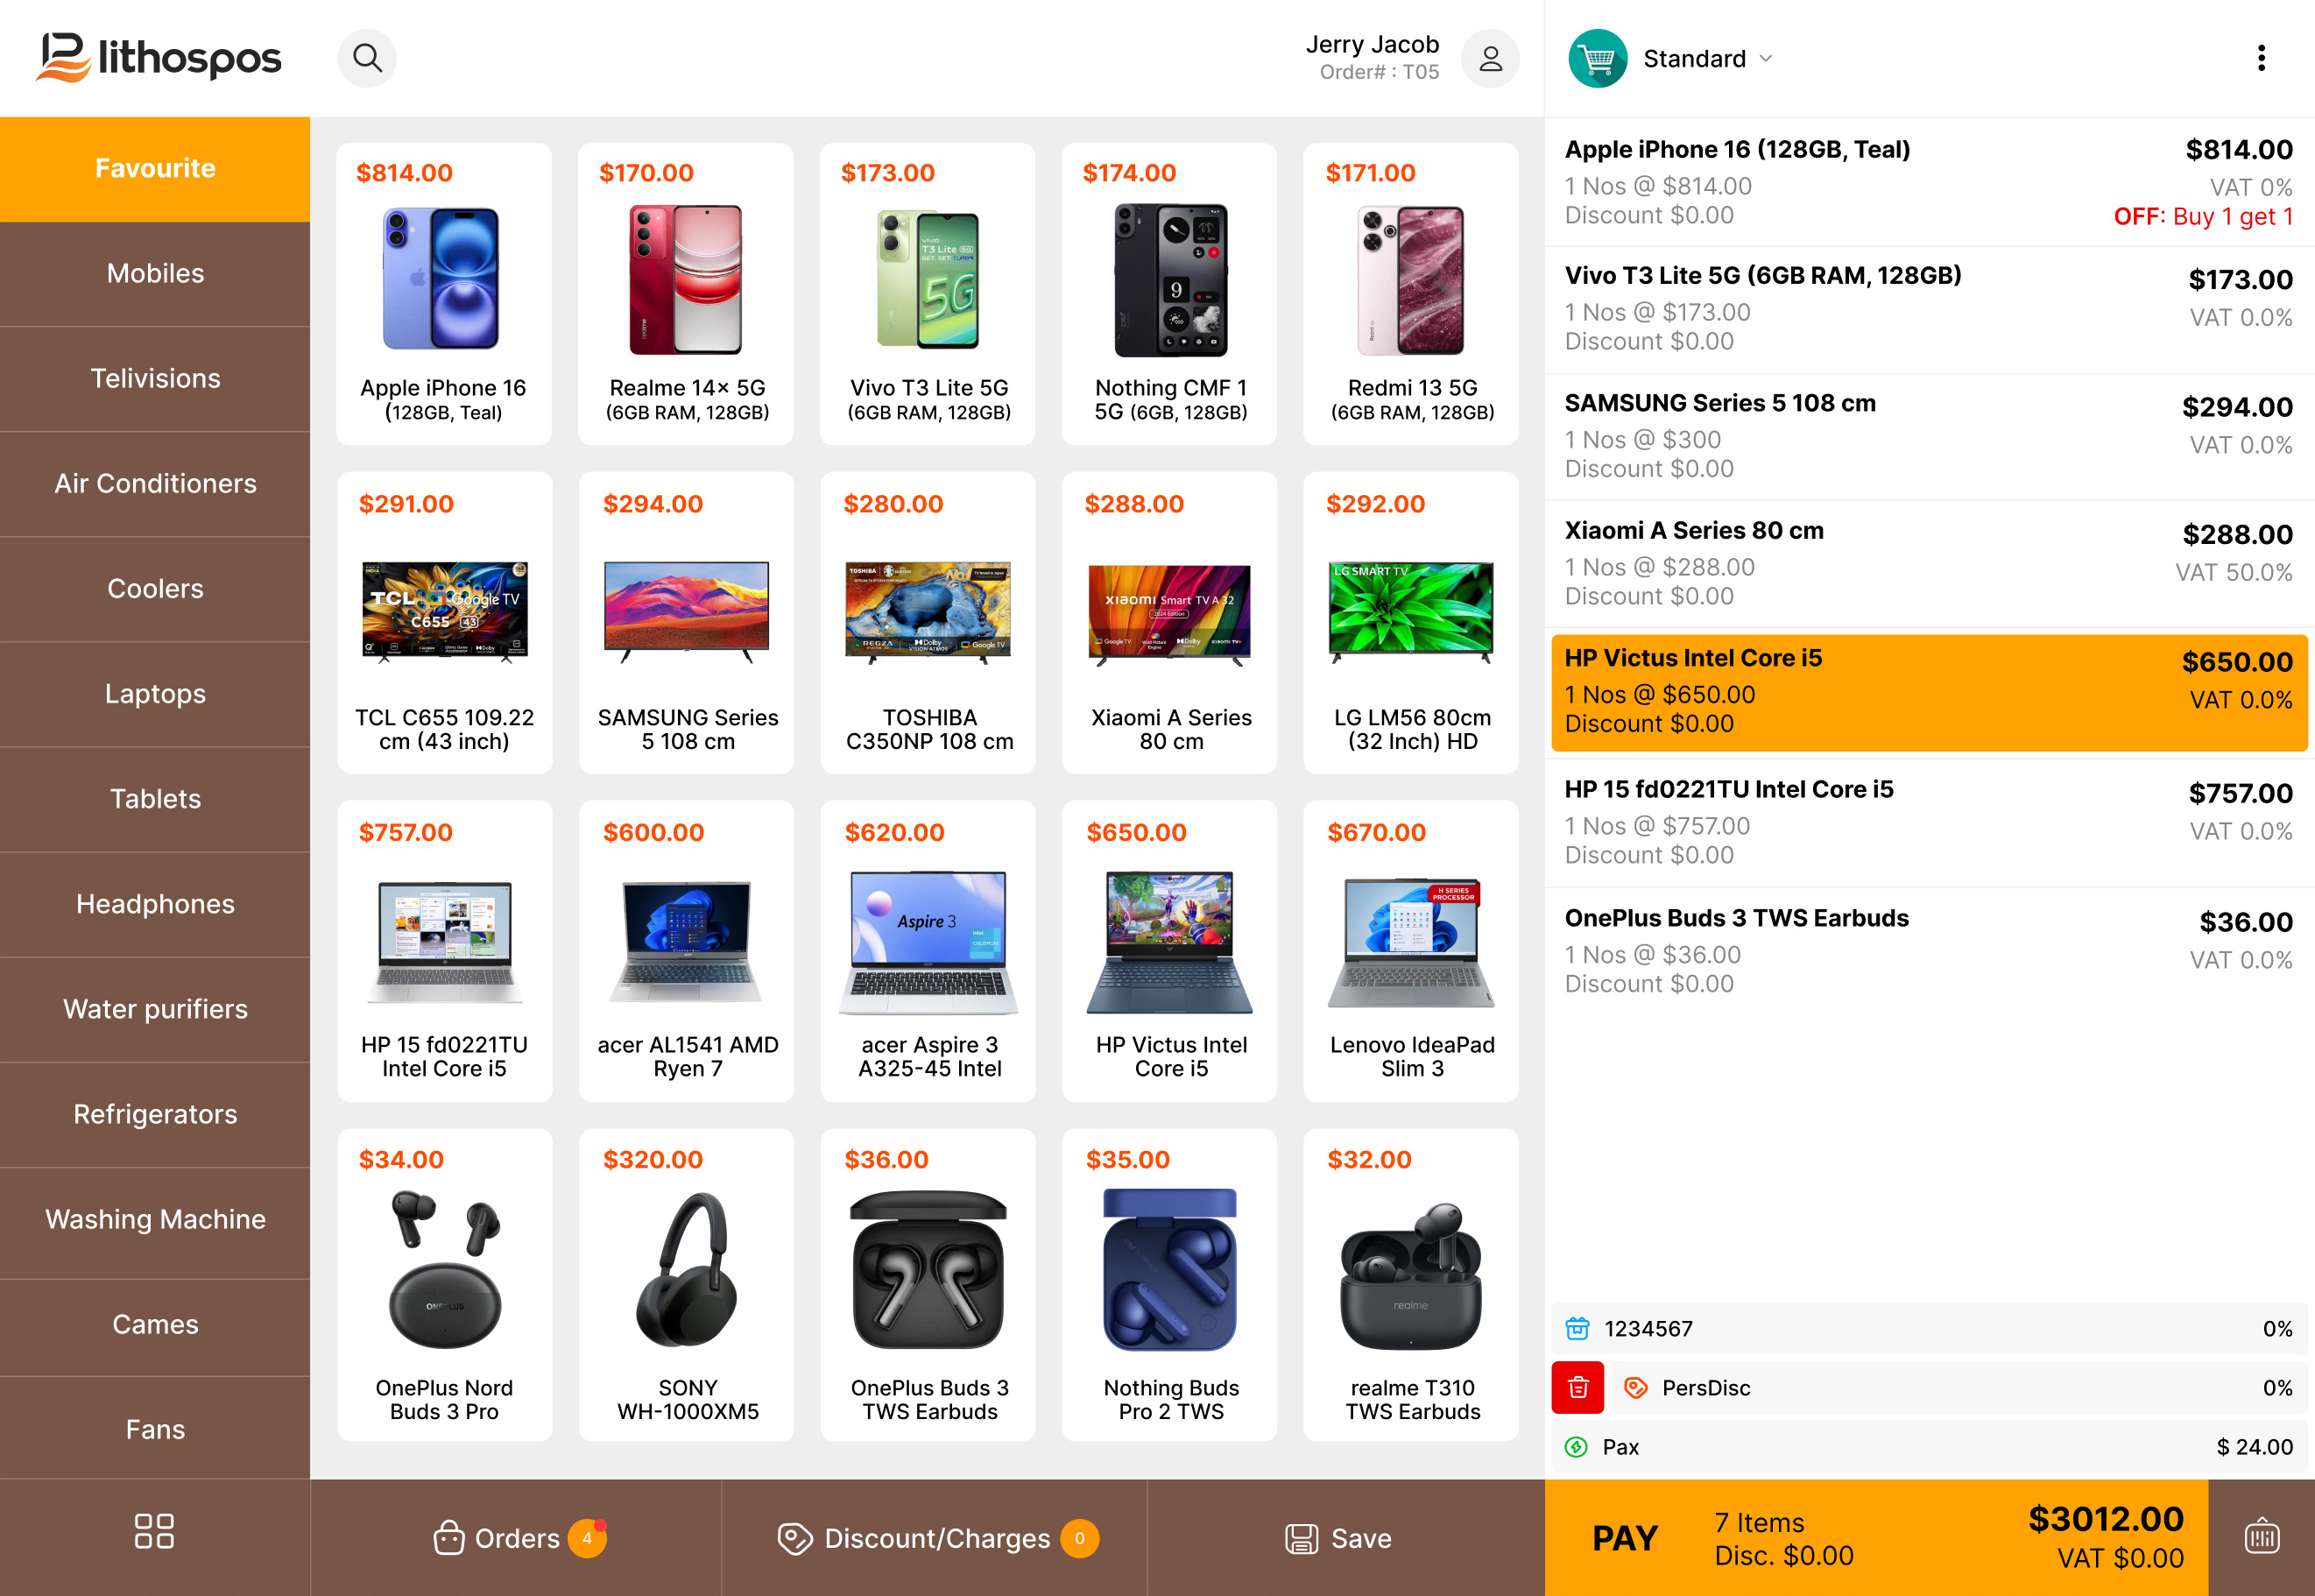
Task: Click the Pax charge row
Action: pos(1928,1447)
